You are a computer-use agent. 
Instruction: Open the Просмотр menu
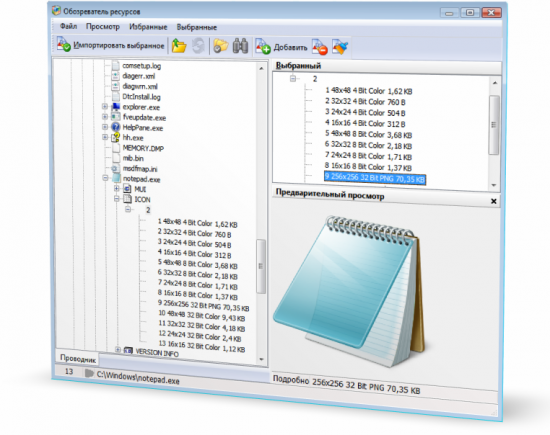(103, 27)
